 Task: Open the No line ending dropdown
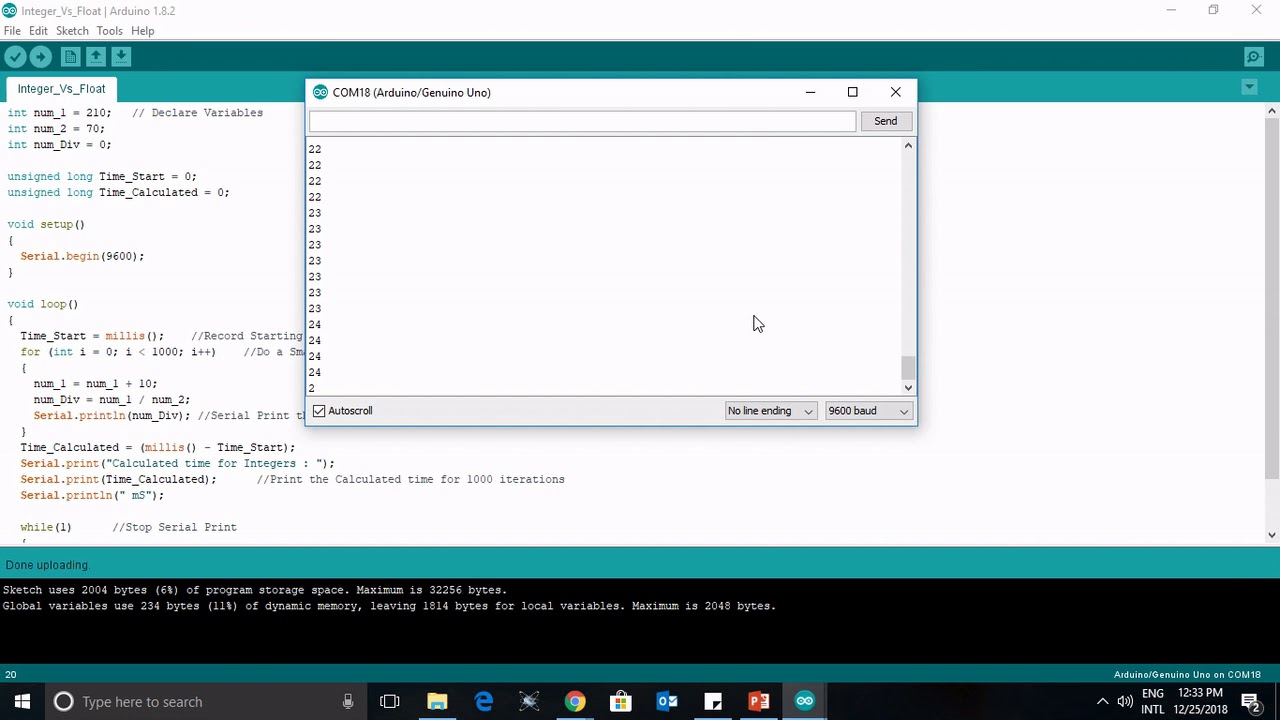click(x=770, y=411)
